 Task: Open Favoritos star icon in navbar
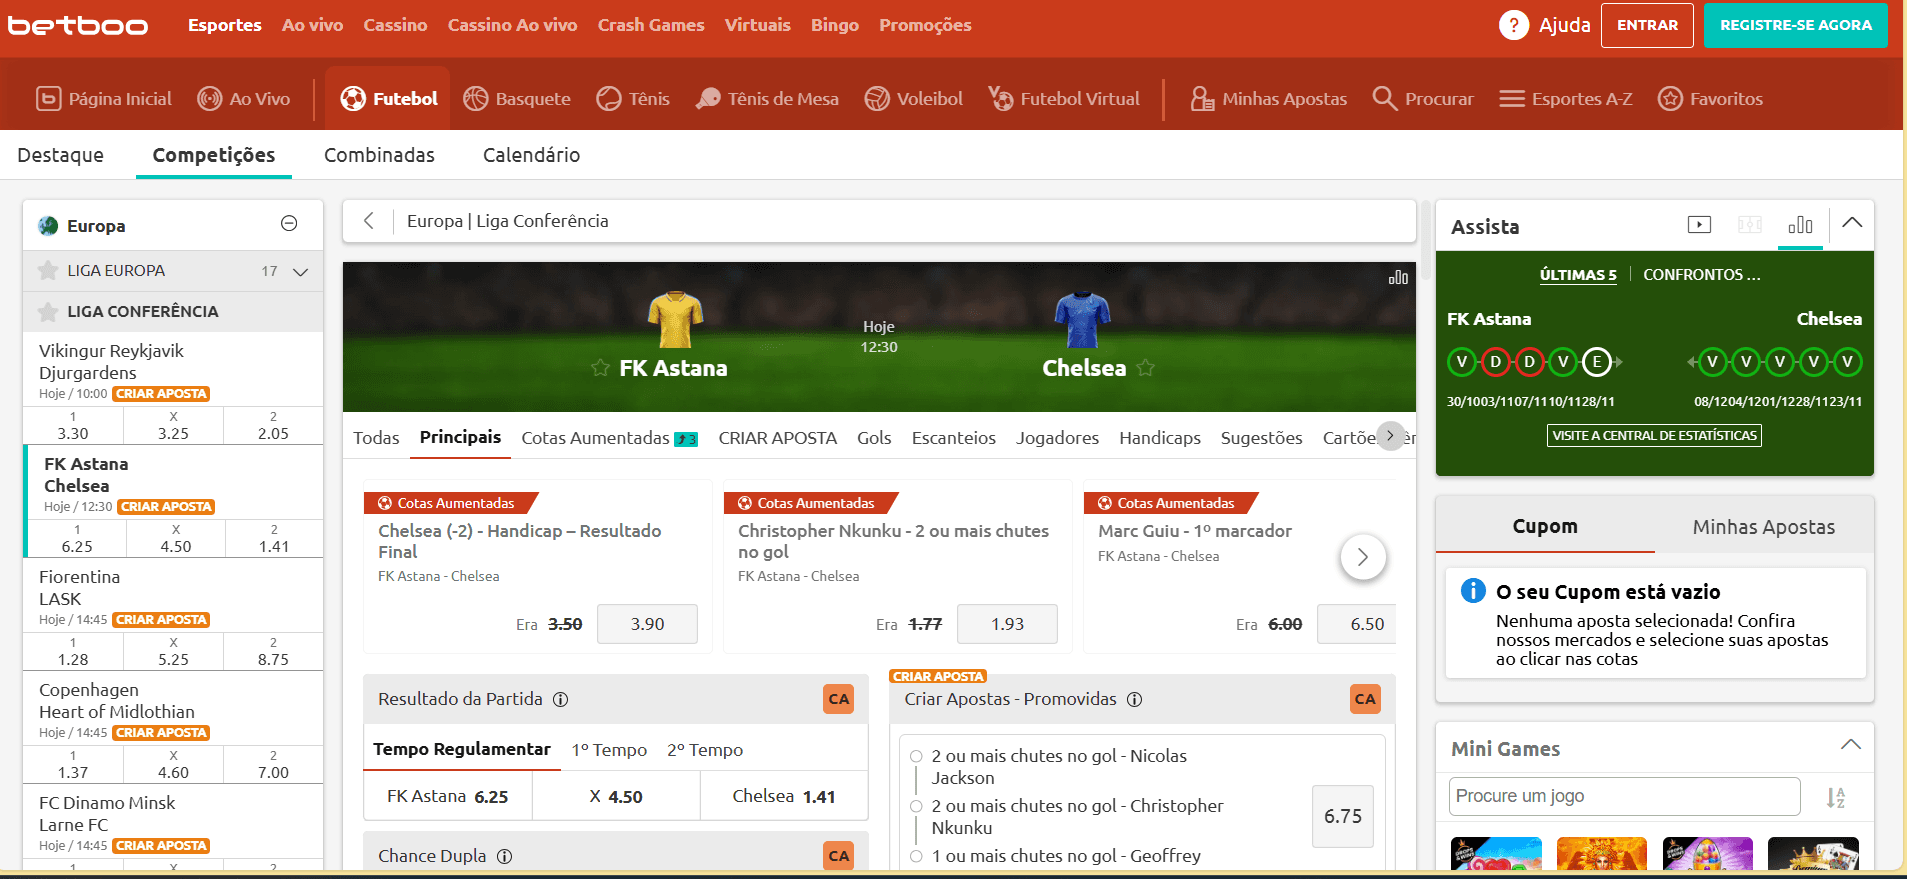pyautogui.click(x=1670, y=98)
